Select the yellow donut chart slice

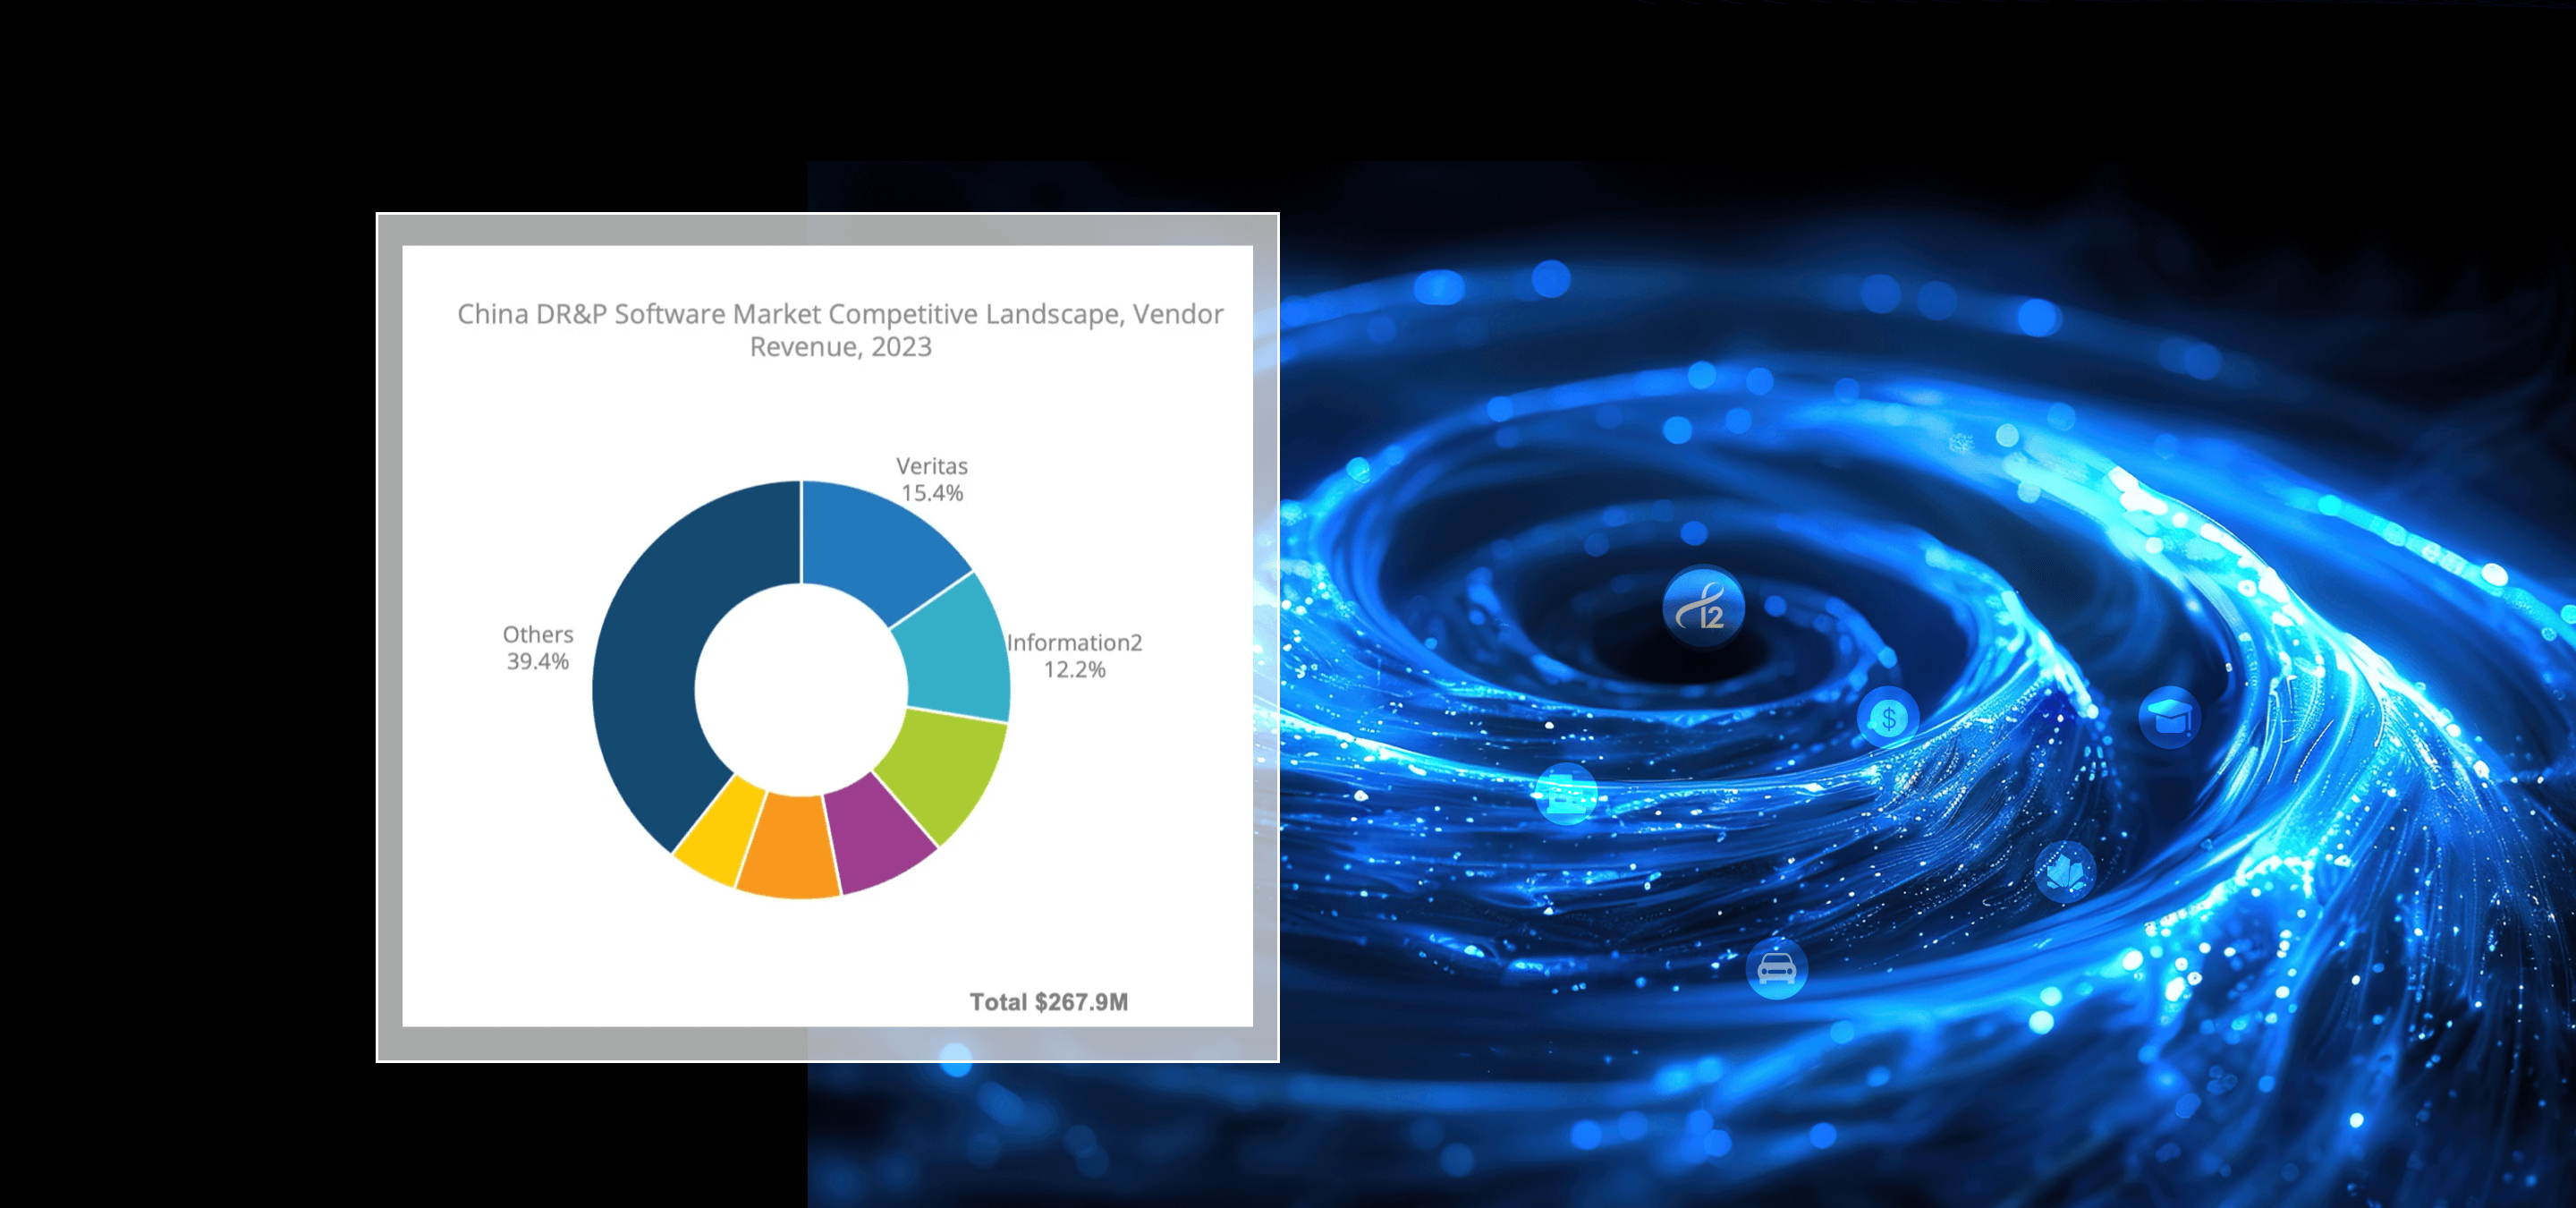tap(722, 831)
